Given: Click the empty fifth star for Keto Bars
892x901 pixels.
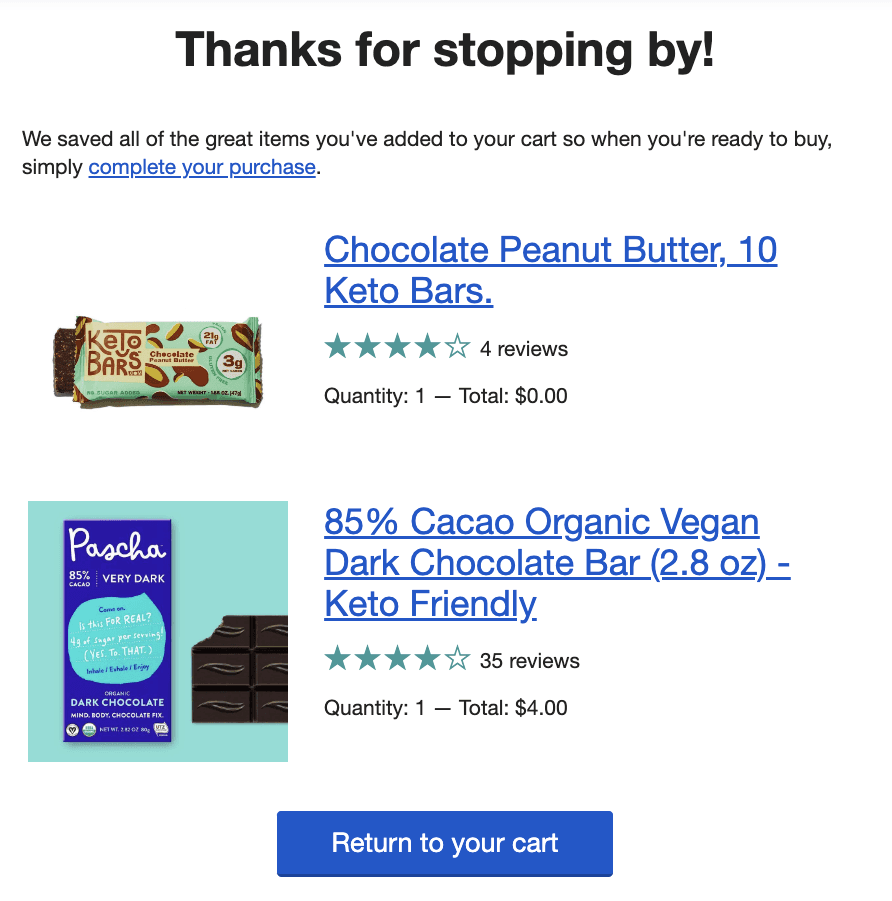Looking at the screenshot, I should coord(457,348).
